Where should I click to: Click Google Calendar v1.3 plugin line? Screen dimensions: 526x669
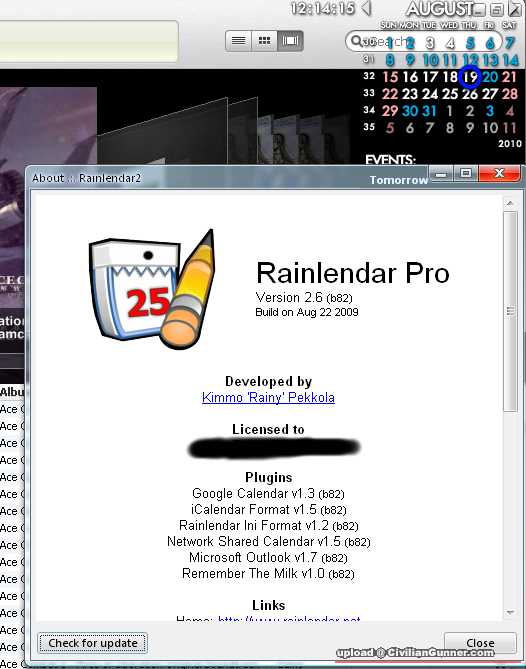tap(268, 494)
